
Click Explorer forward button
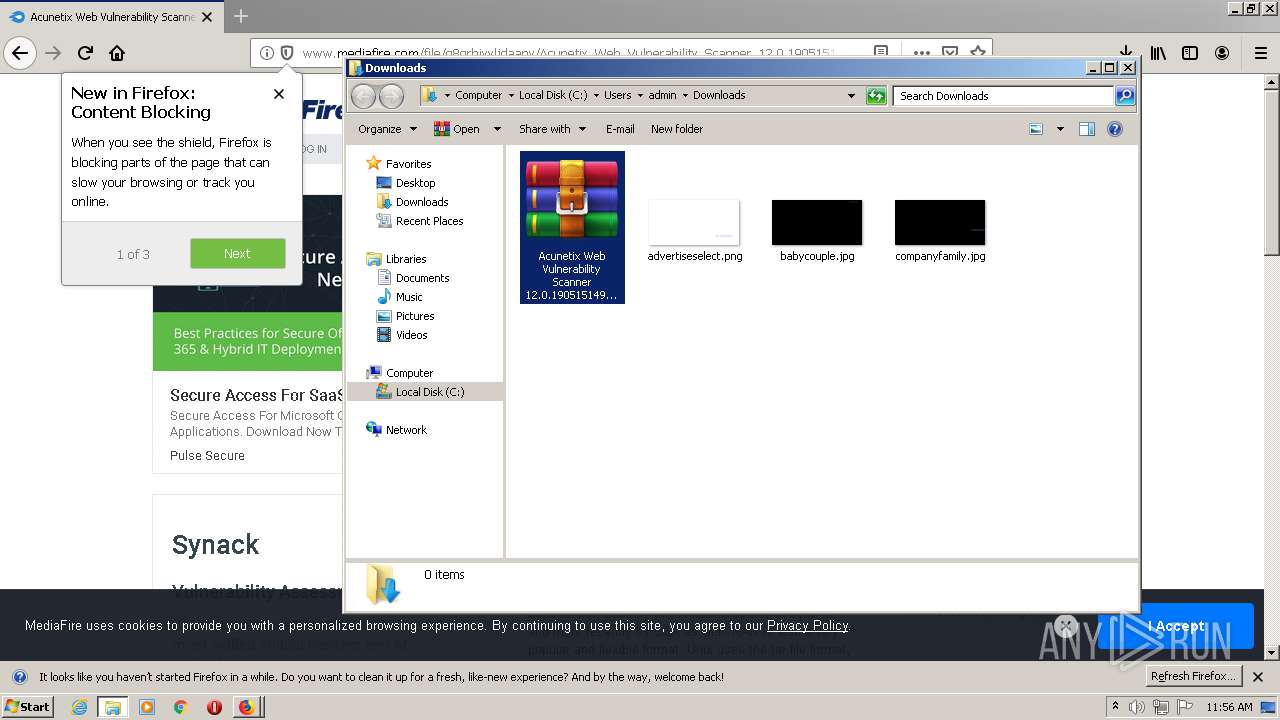click(392, 96)
